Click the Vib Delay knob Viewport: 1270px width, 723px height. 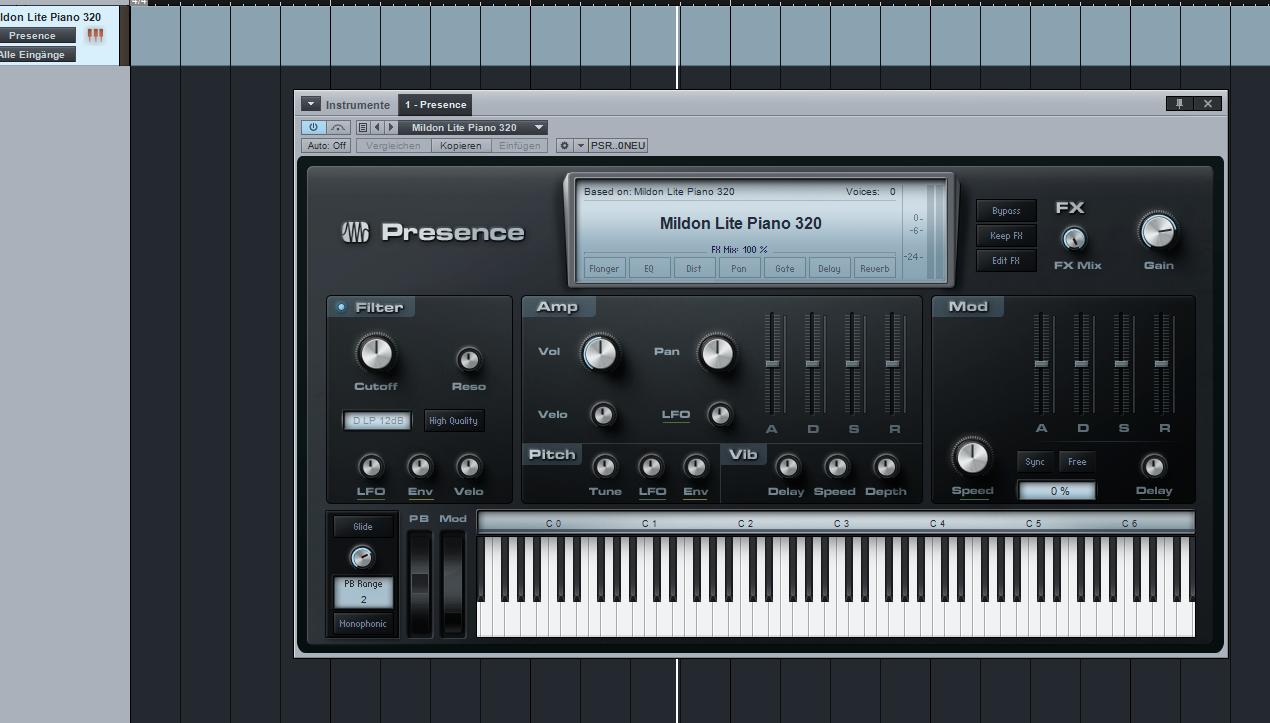(787, 467)
